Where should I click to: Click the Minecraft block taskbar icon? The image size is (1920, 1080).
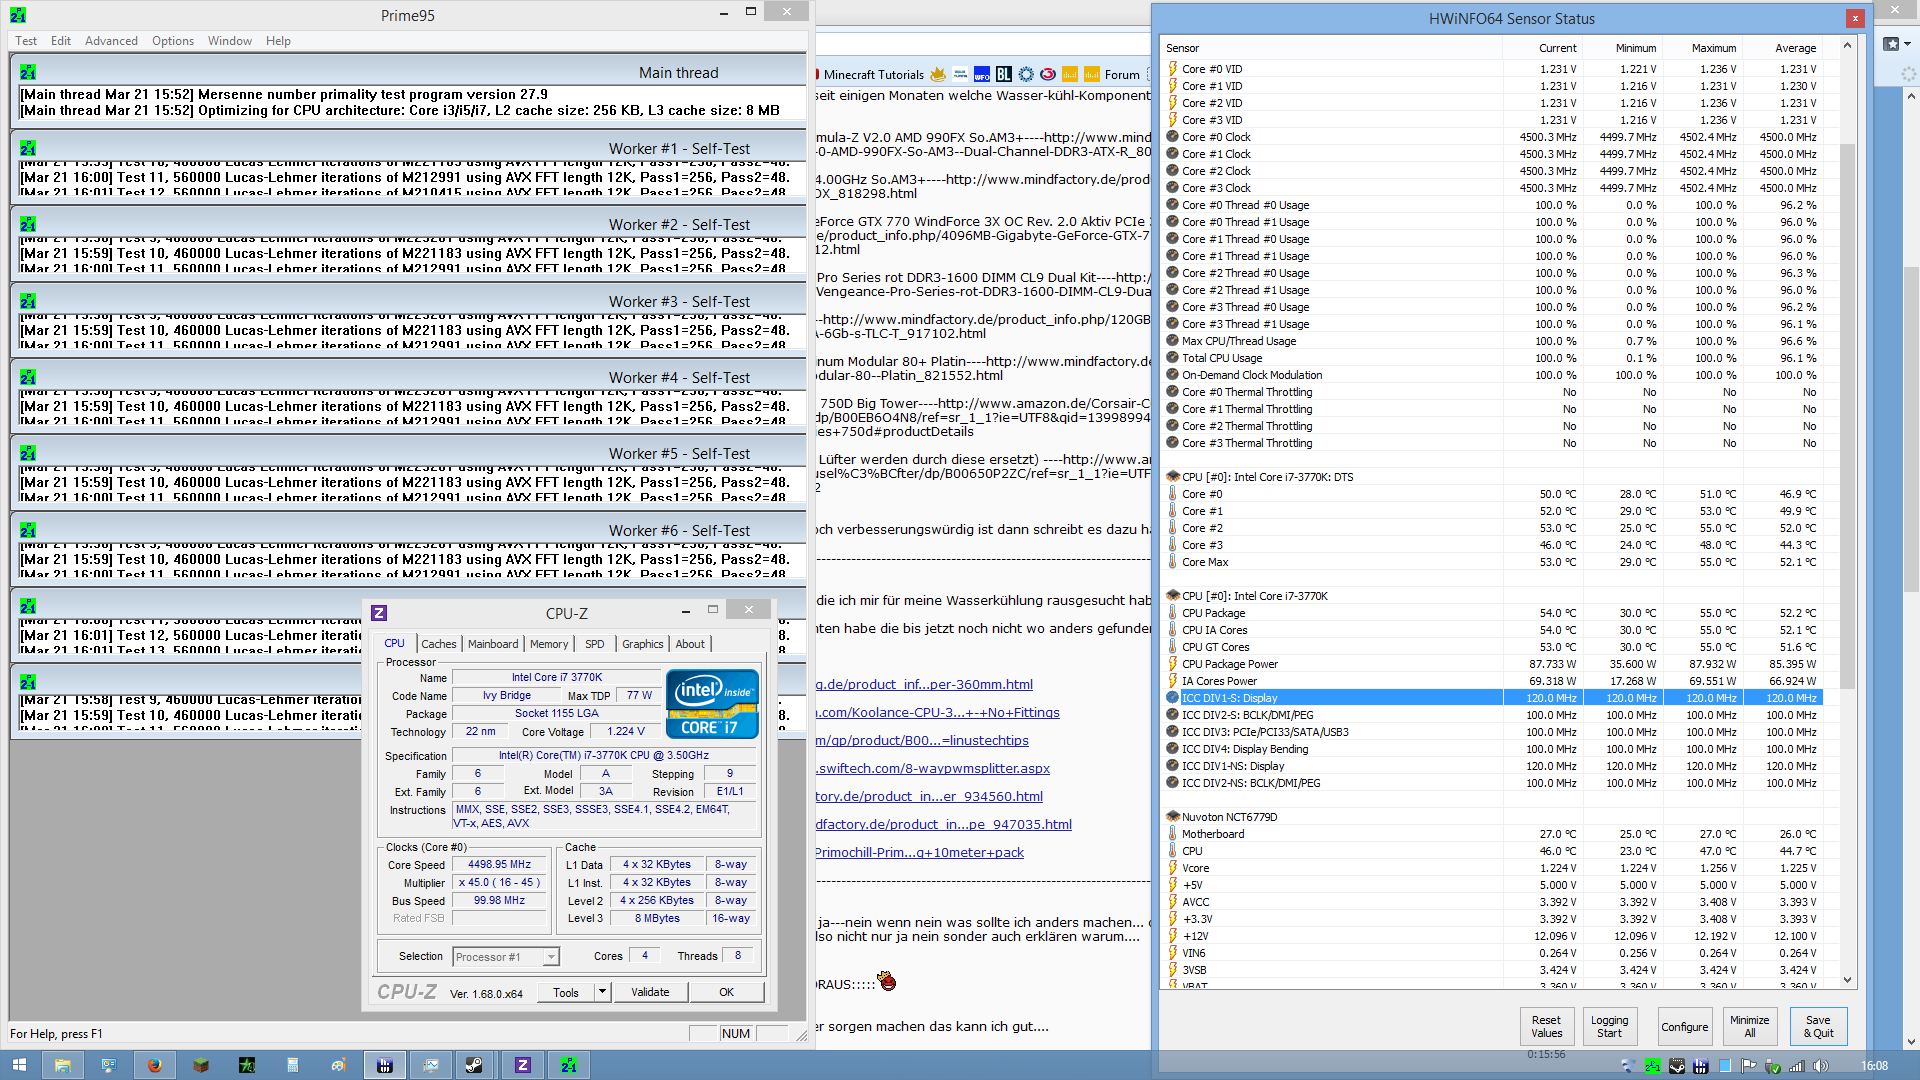coord(201,1065)
